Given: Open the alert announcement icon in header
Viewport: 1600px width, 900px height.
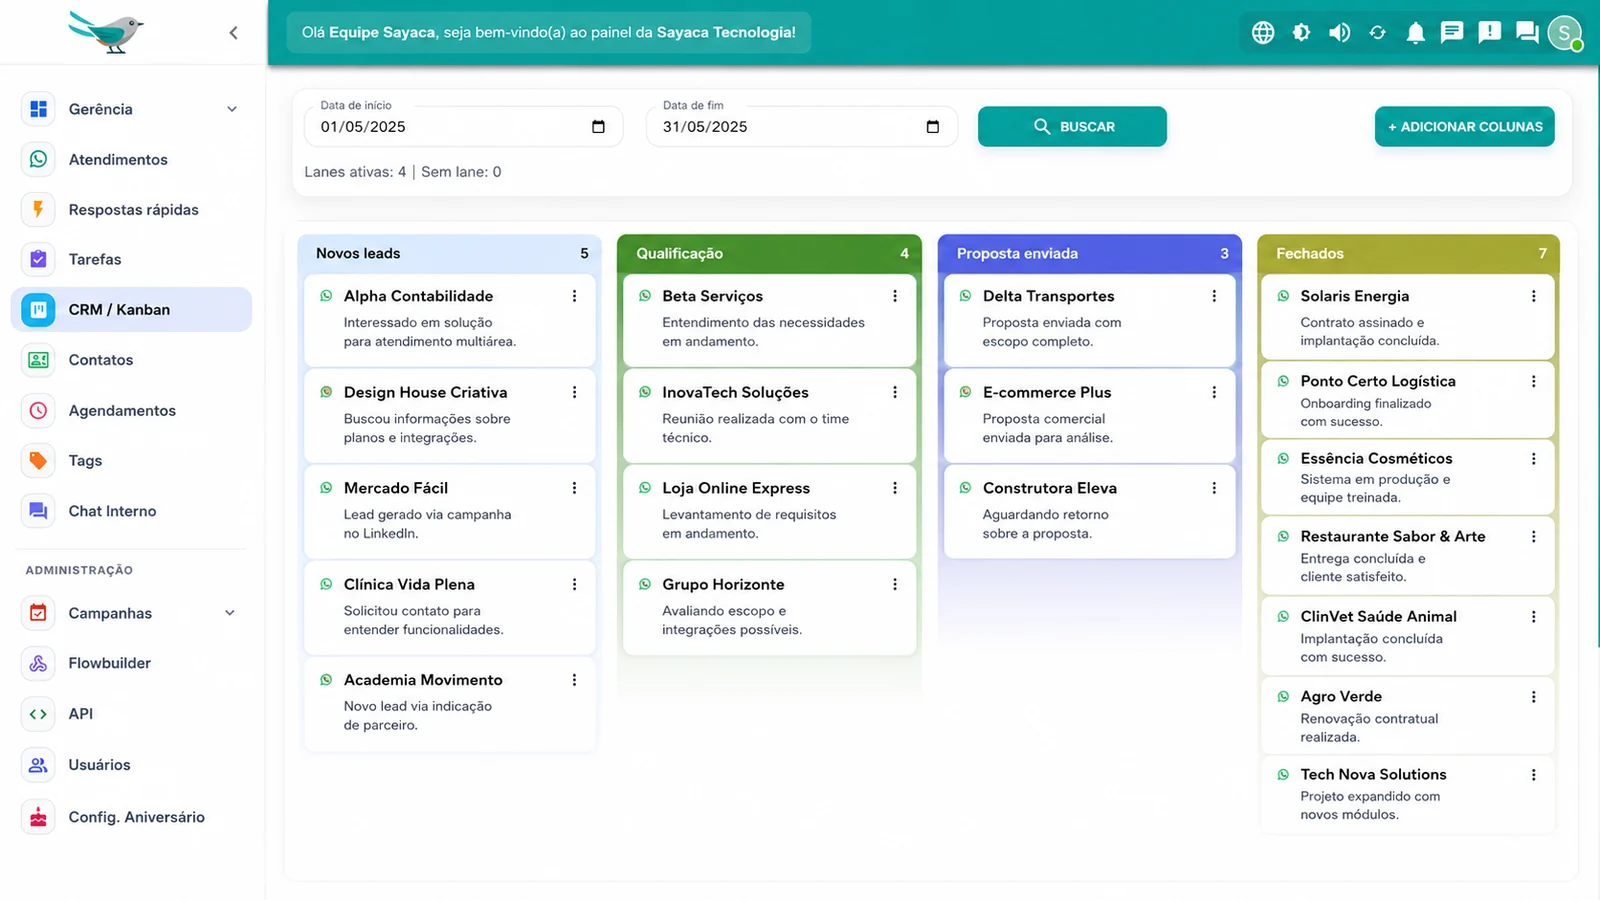Looking at the screenshot, I should (x=1490, y=32).
